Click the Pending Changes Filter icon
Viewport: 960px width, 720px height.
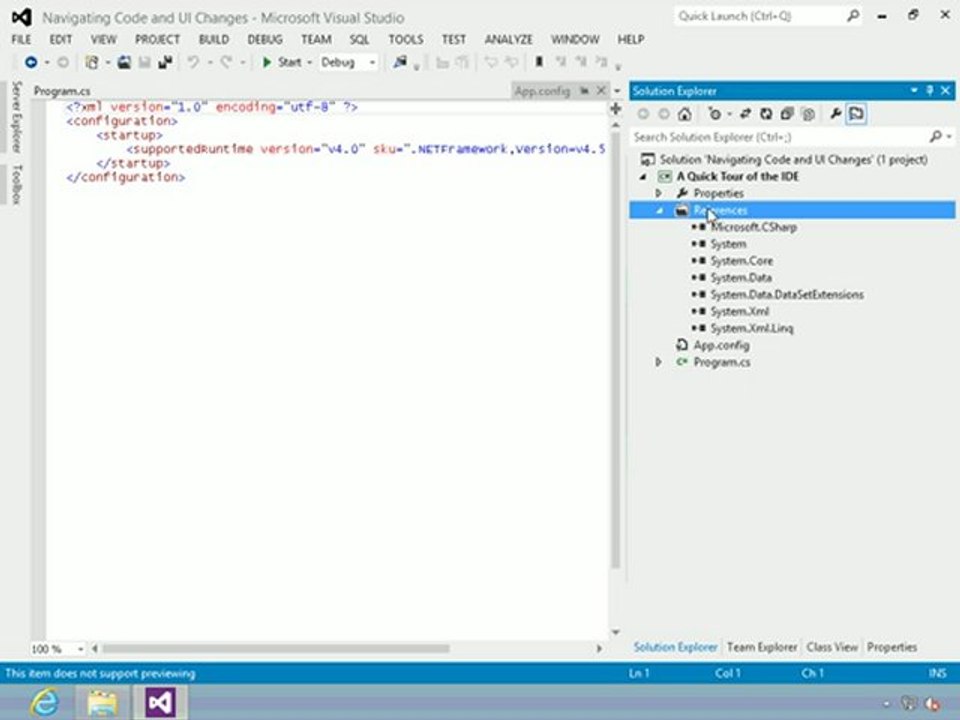(714, 114)
